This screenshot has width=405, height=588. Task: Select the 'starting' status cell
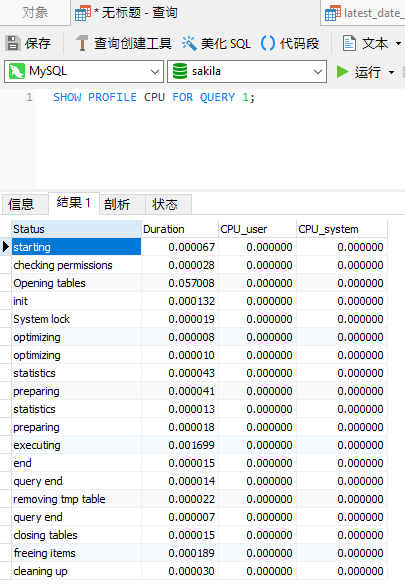pyautogui.click(x=76, y=247)
